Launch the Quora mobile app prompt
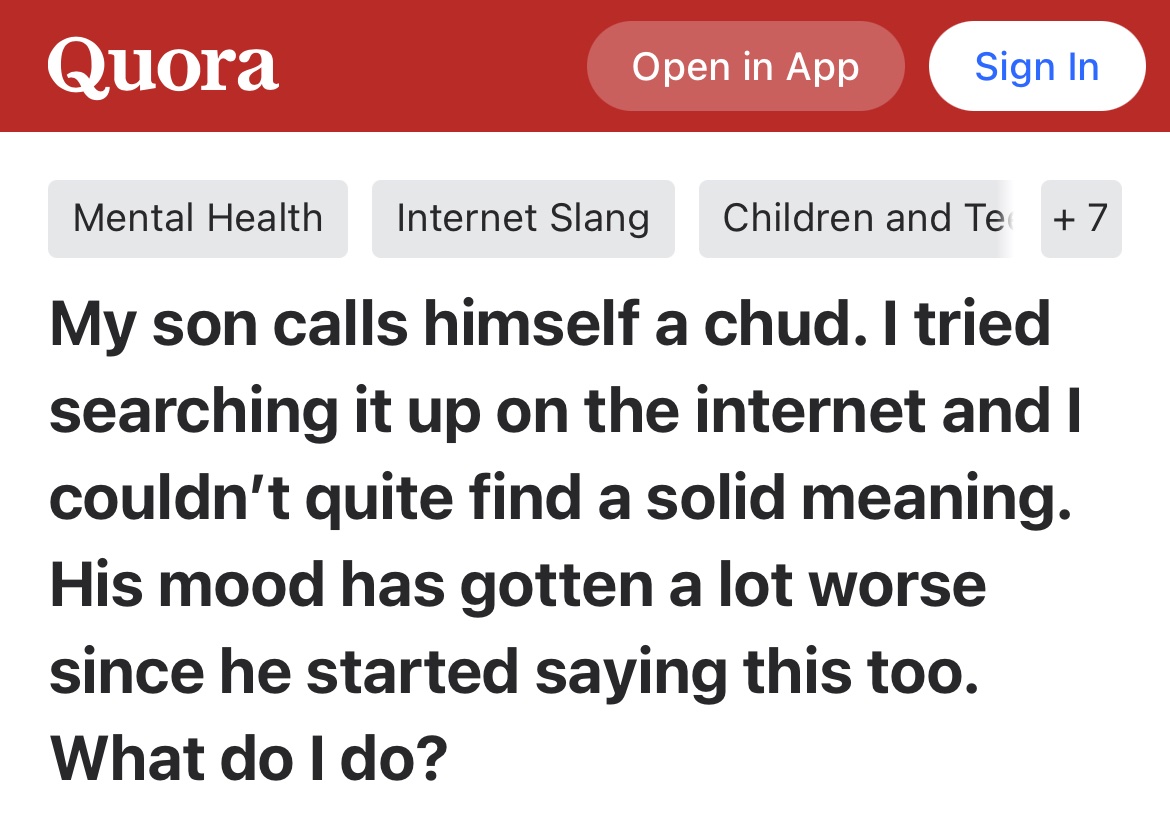 744,66
